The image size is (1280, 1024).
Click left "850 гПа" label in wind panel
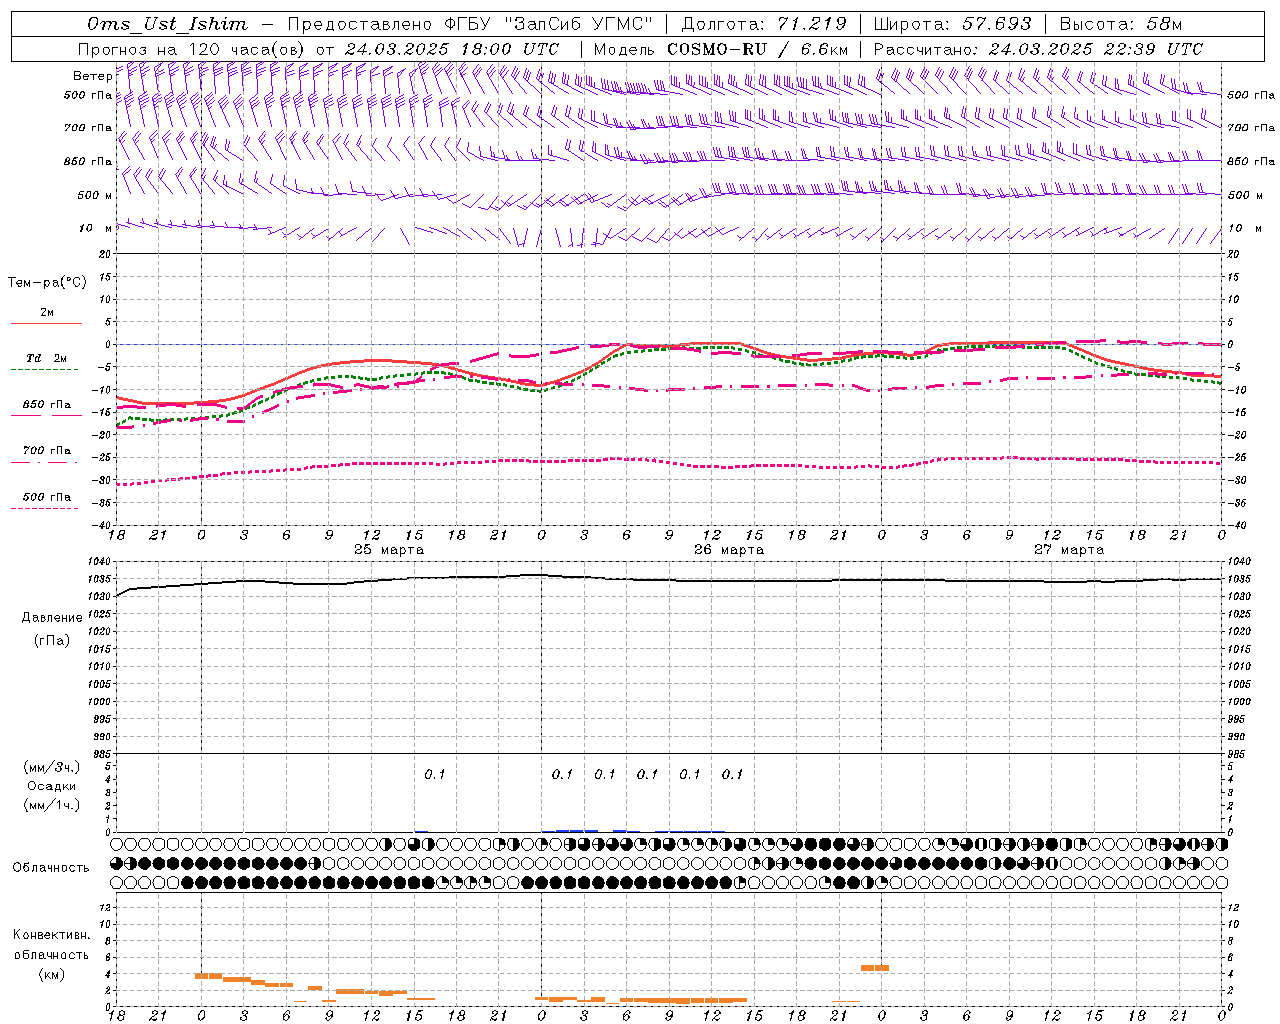click(88, 161)
